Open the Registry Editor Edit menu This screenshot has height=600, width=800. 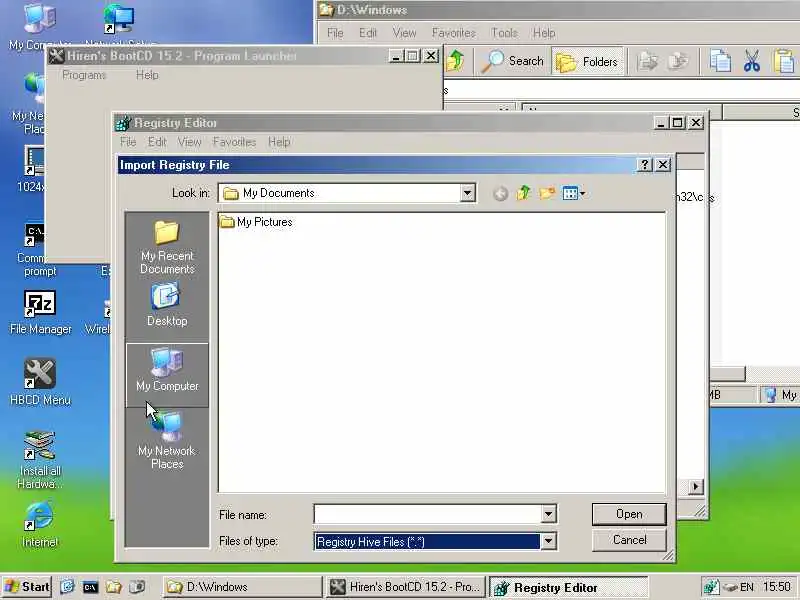157,142
